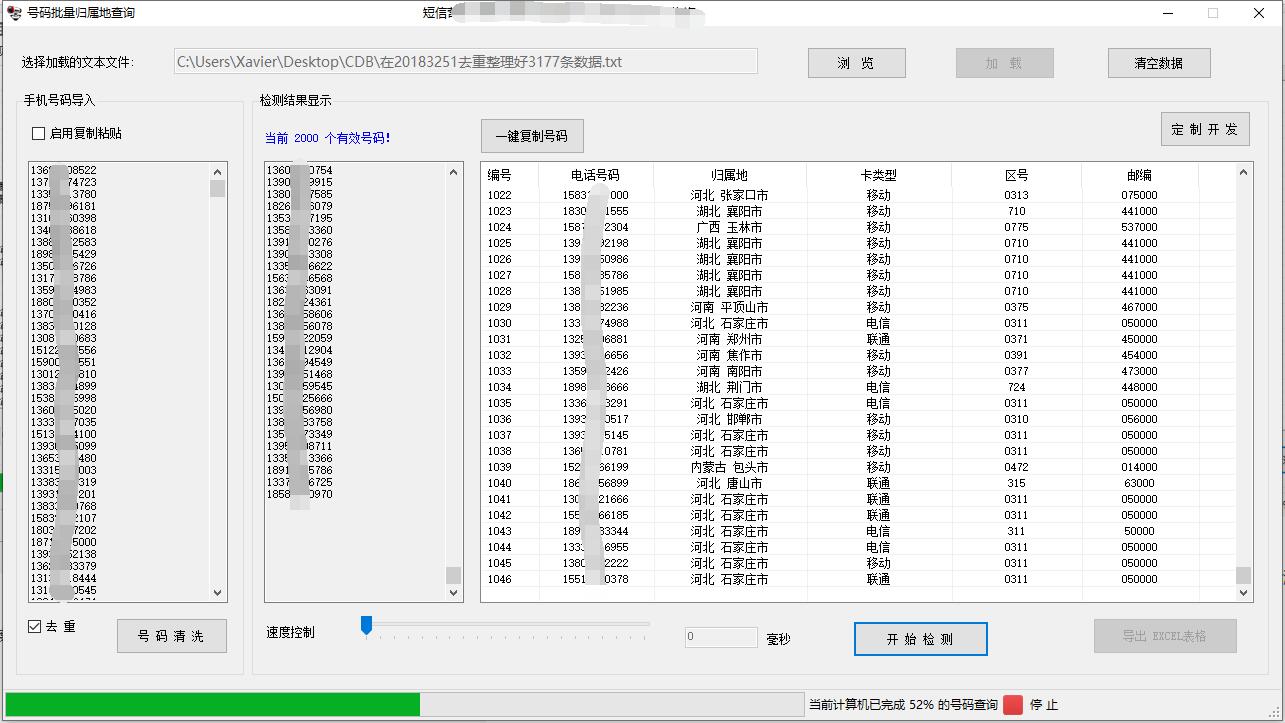Click the 河北 唐山市 location cell
The width and height of the screenshot is (1285, 723).
tap(730, 483)
